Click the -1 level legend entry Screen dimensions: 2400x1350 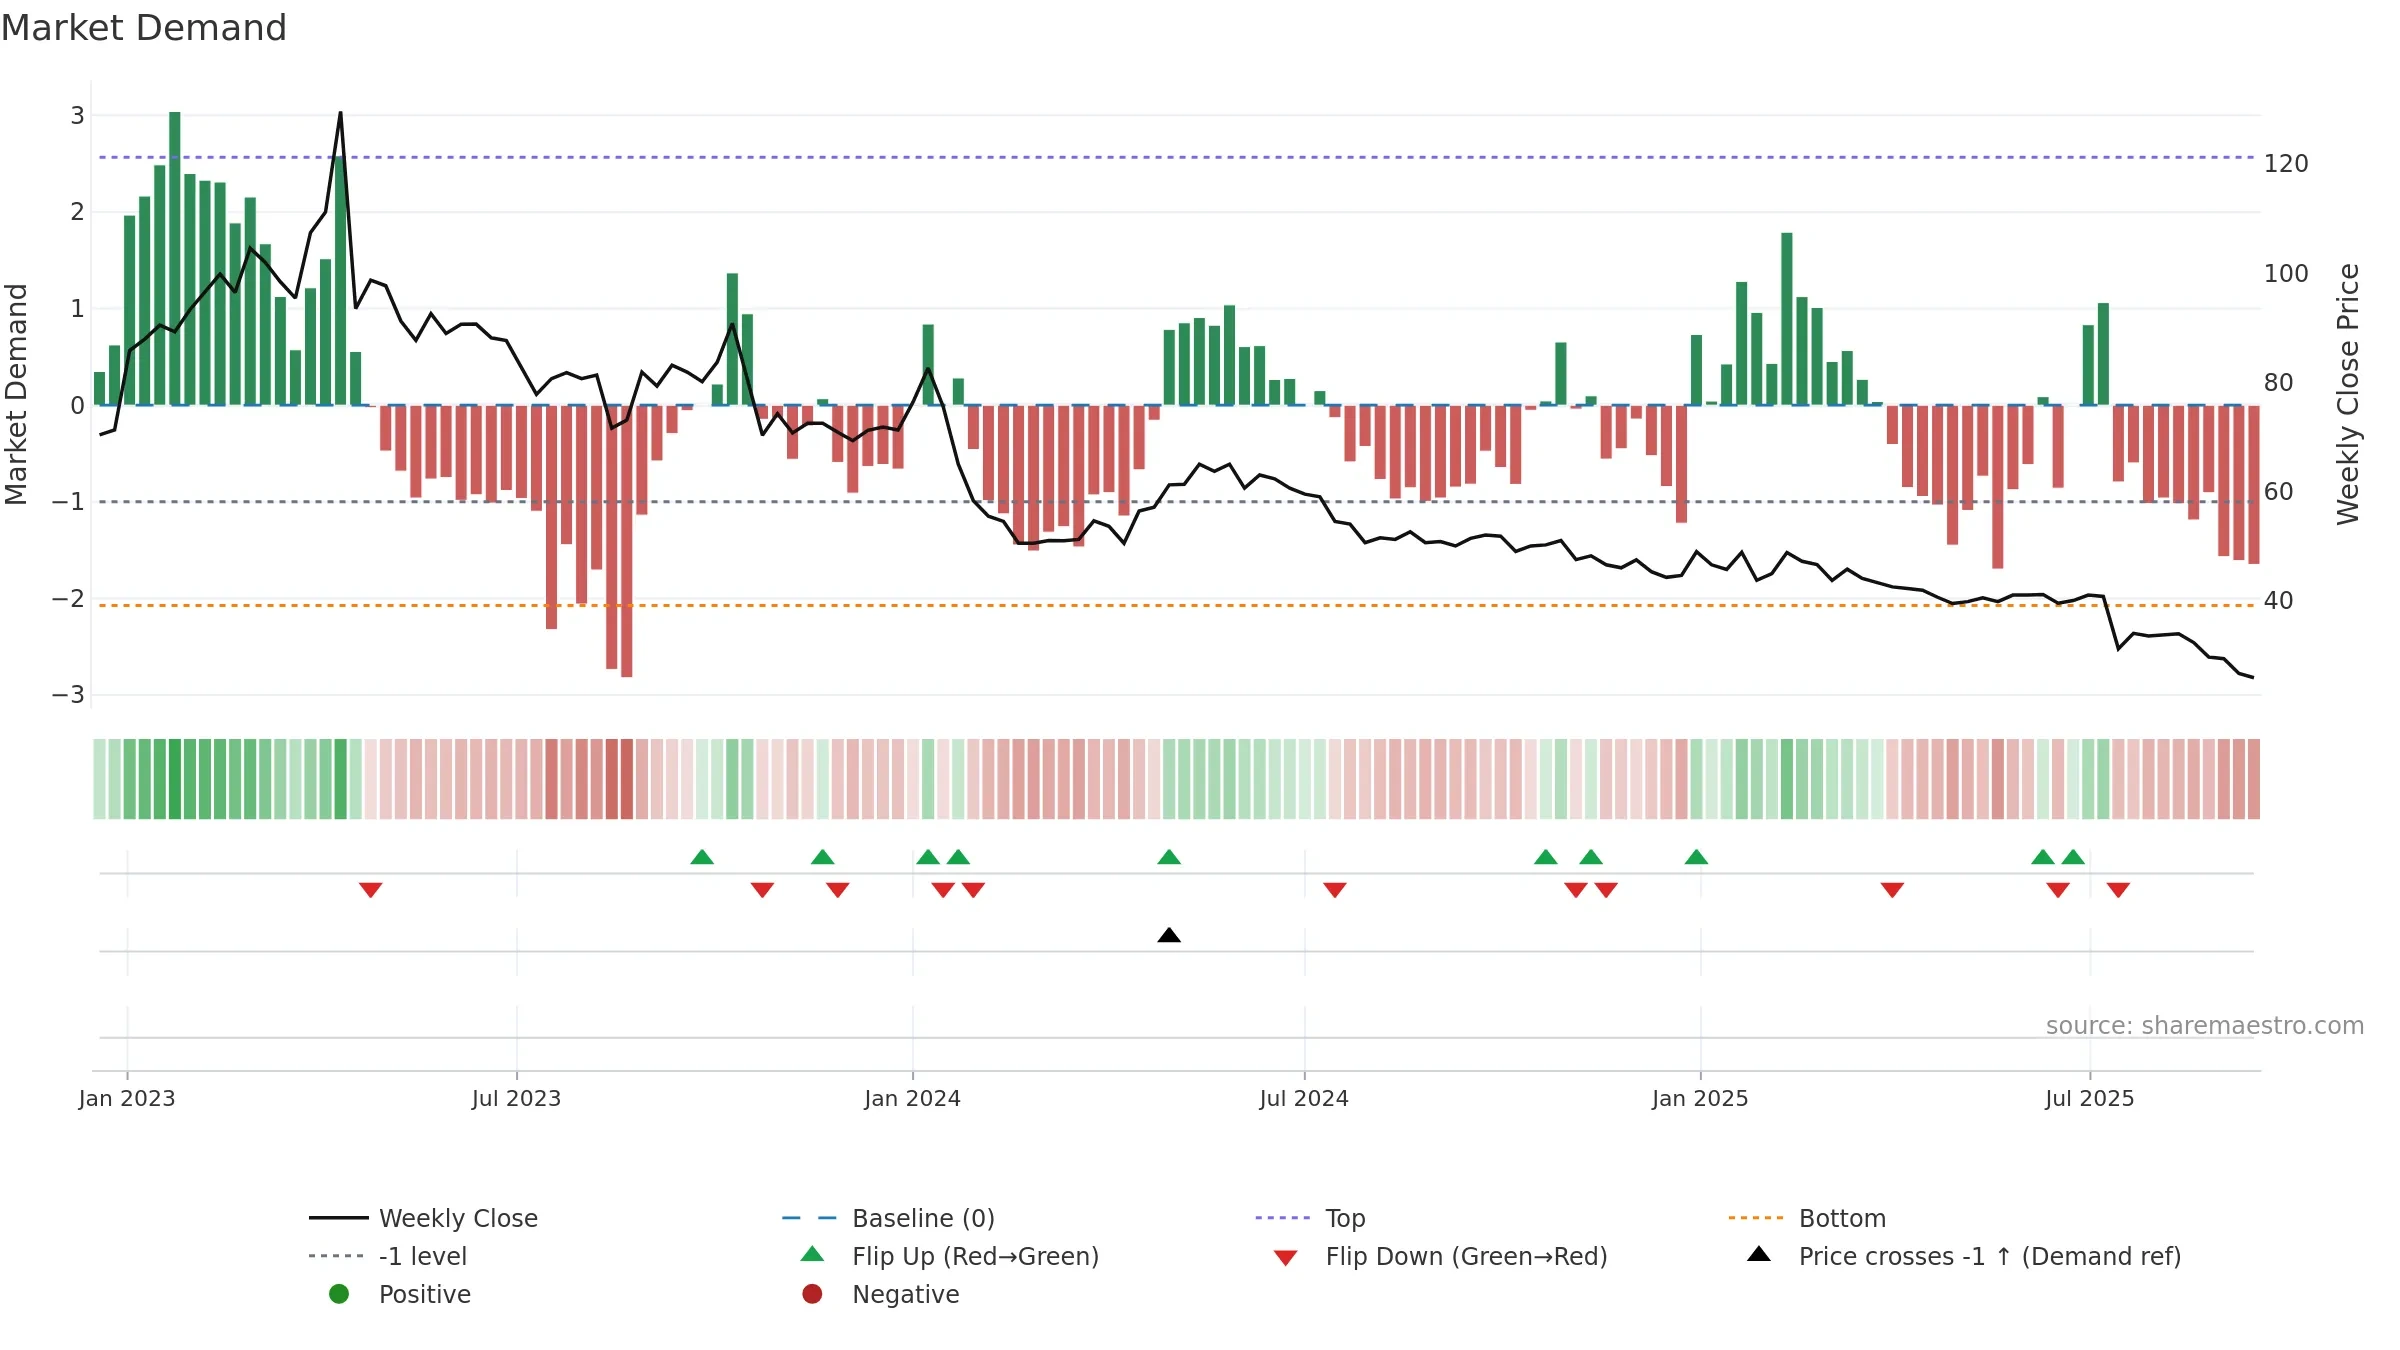[x=388, y=1256]
